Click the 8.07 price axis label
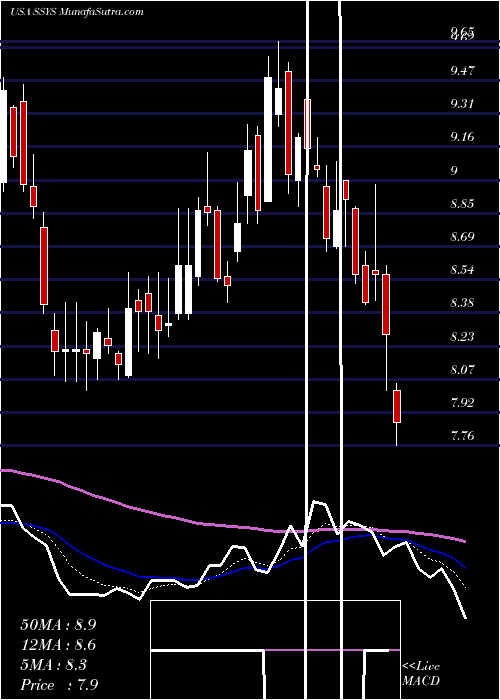This screenshot has width=500, height=700. (x=462, y=369)
